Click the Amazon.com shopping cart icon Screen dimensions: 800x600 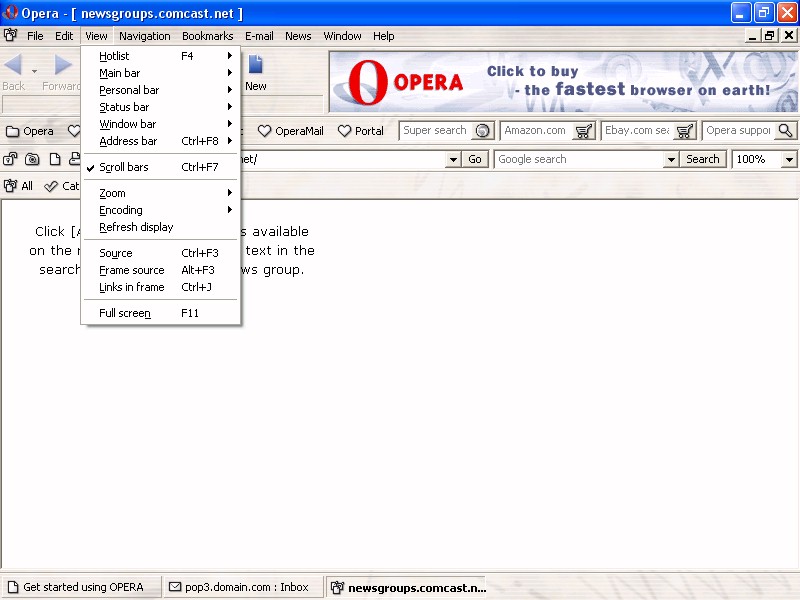pos(584,131)
